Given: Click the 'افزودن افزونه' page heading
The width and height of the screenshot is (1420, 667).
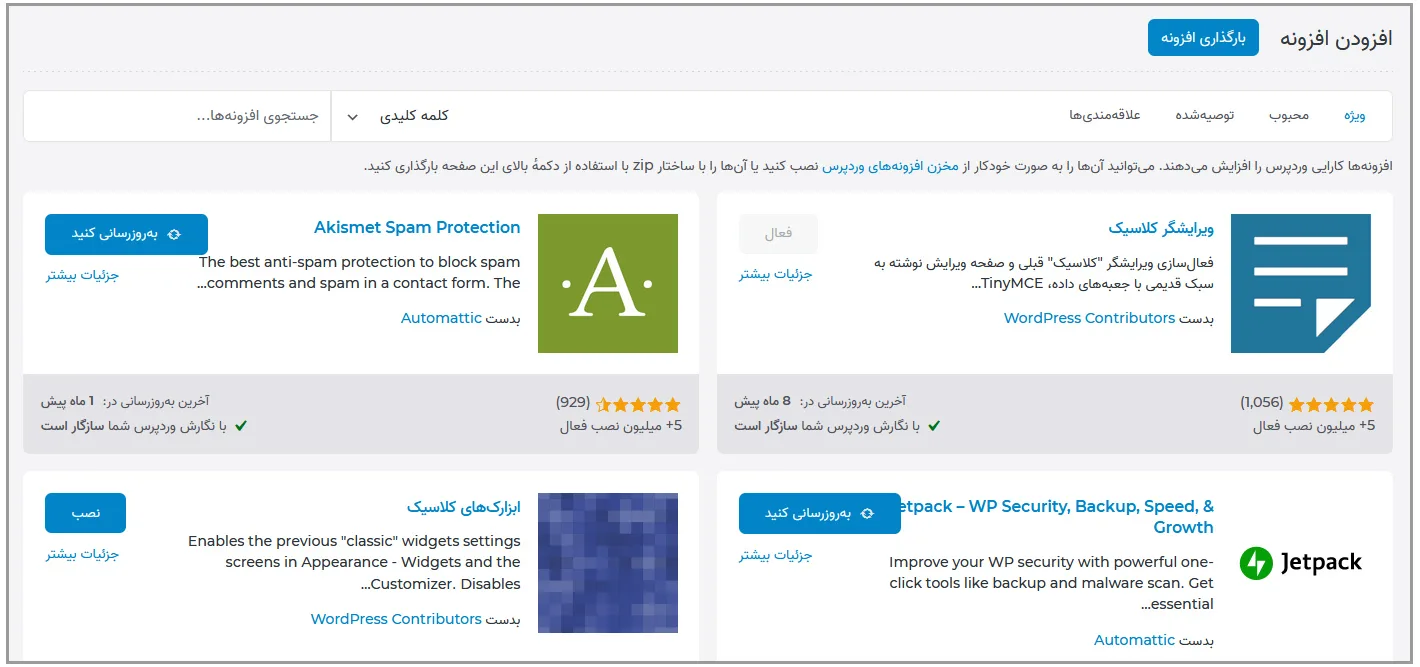Looking at the screenshot, I should pos(1336,38).
